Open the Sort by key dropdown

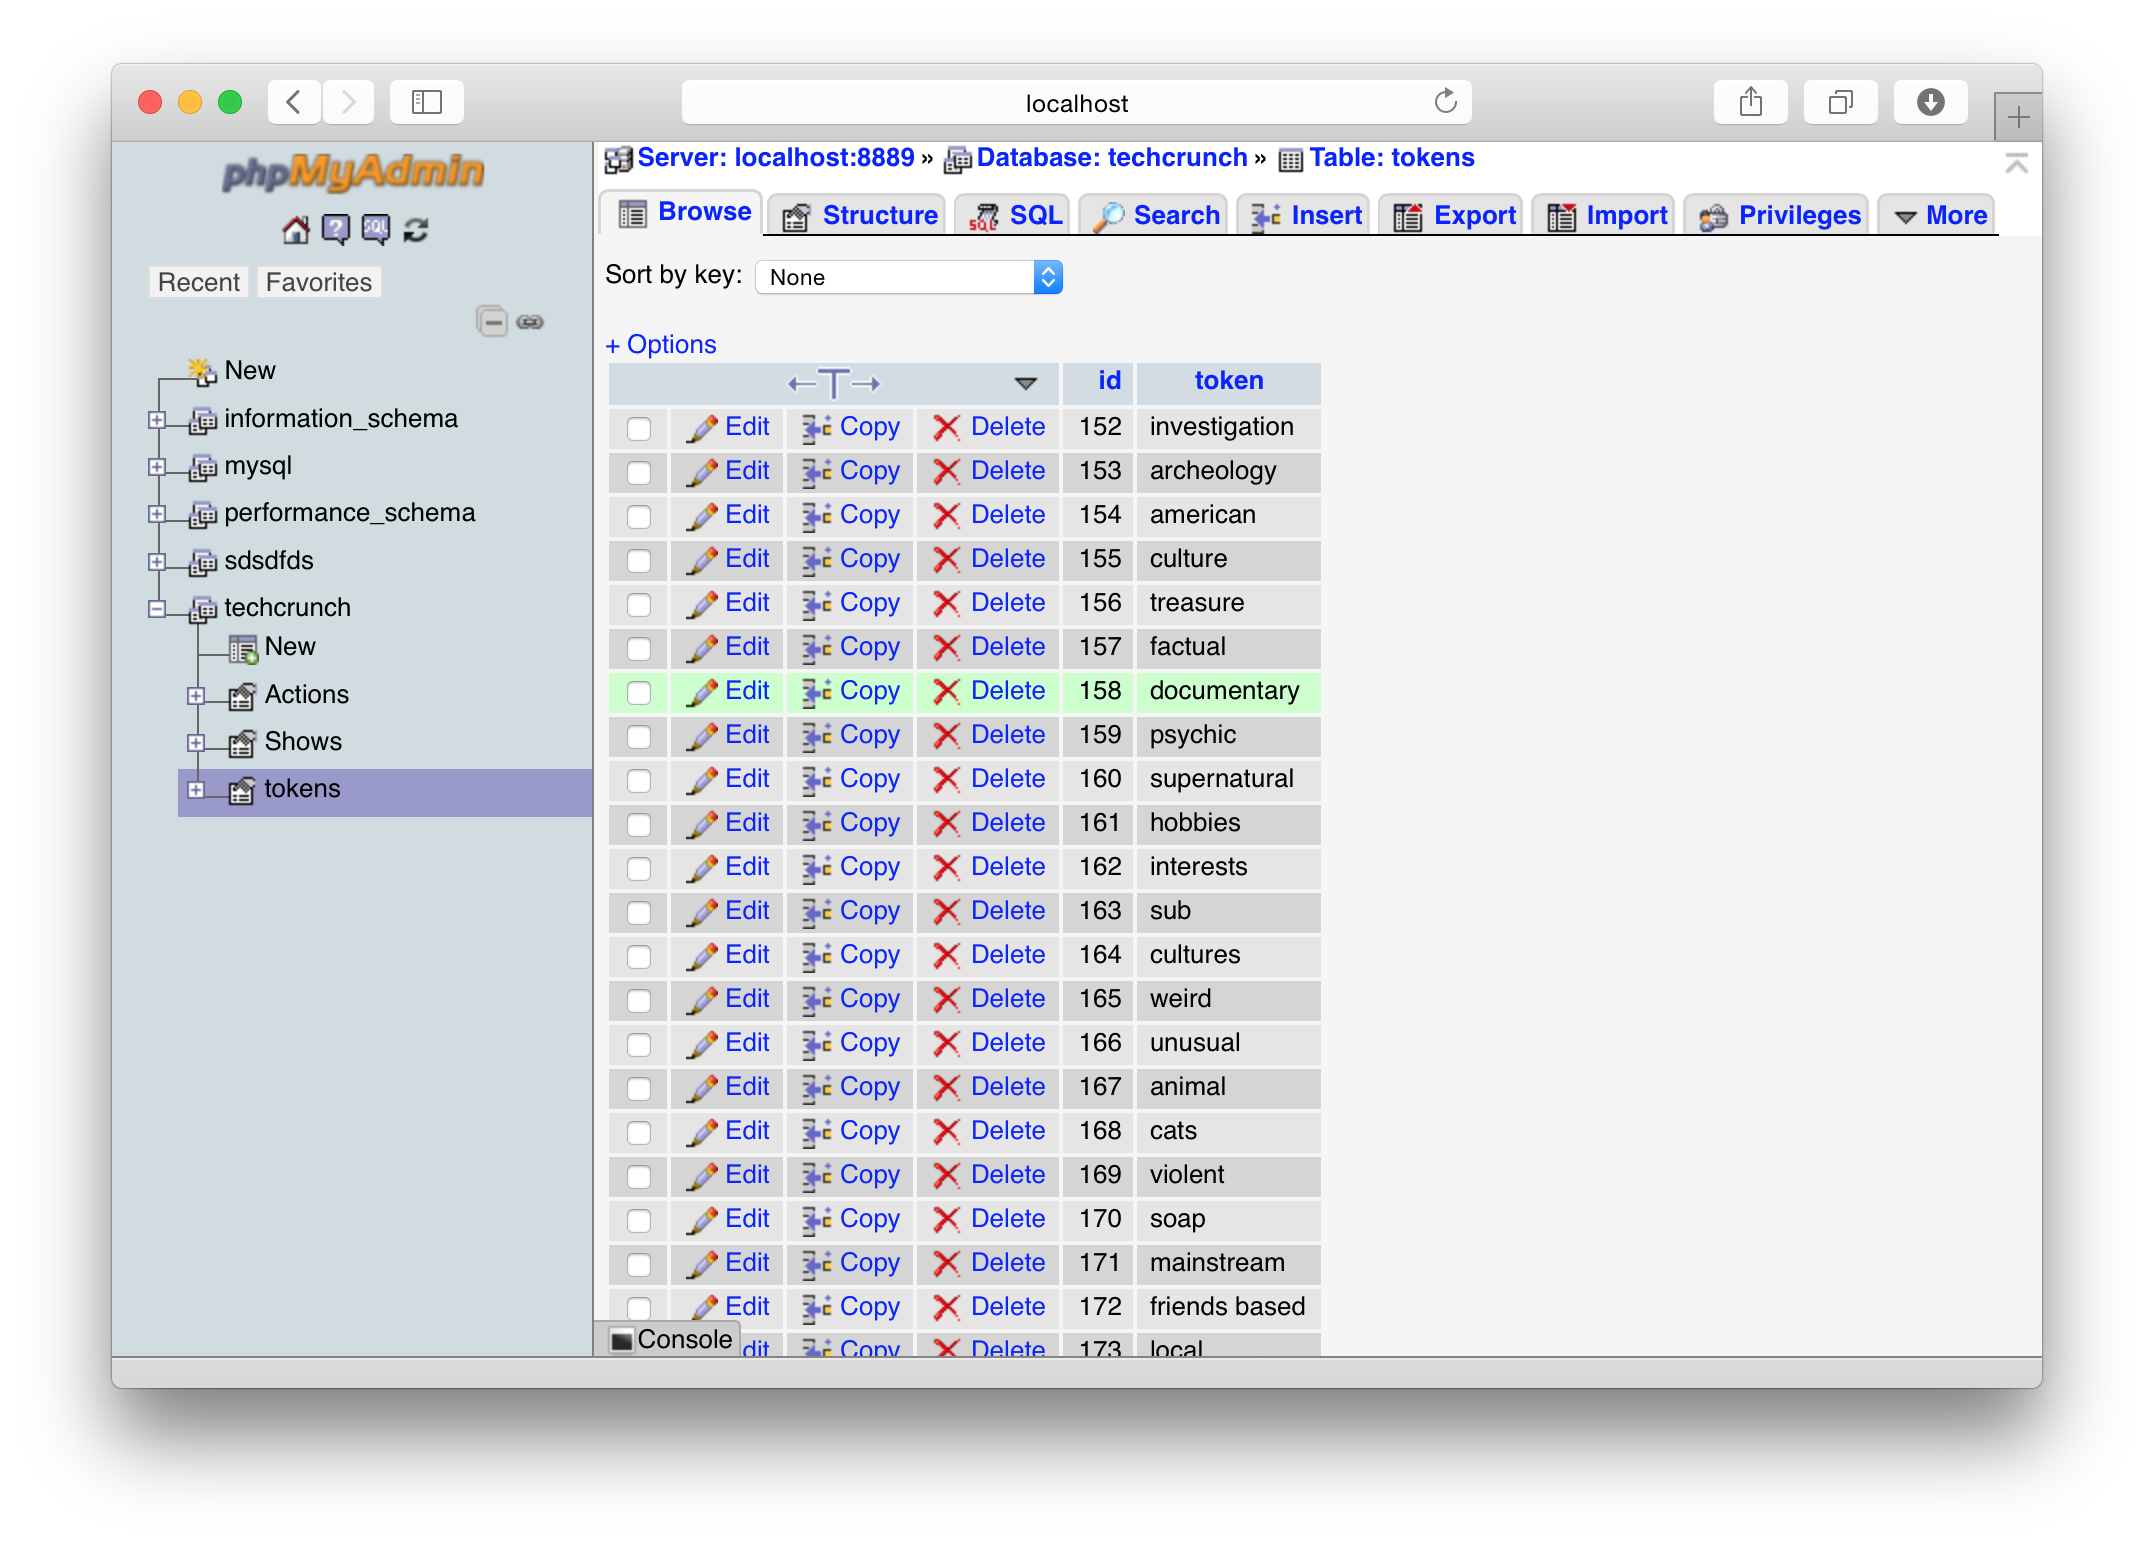[x=908, y=277]
